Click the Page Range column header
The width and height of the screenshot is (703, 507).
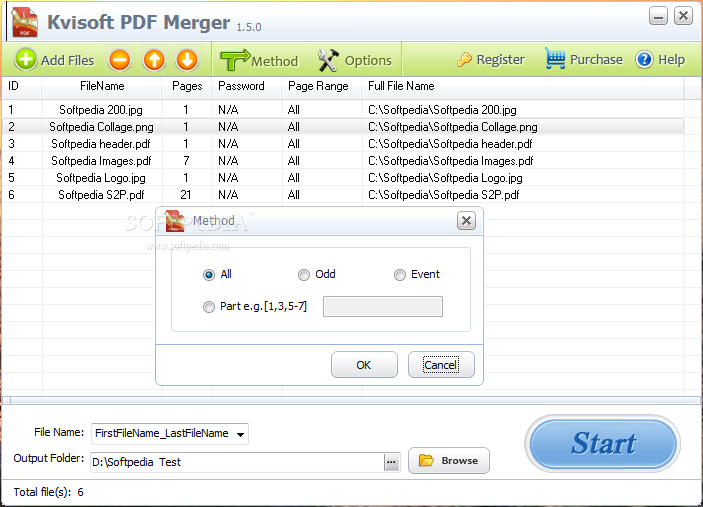coord(322,87)
